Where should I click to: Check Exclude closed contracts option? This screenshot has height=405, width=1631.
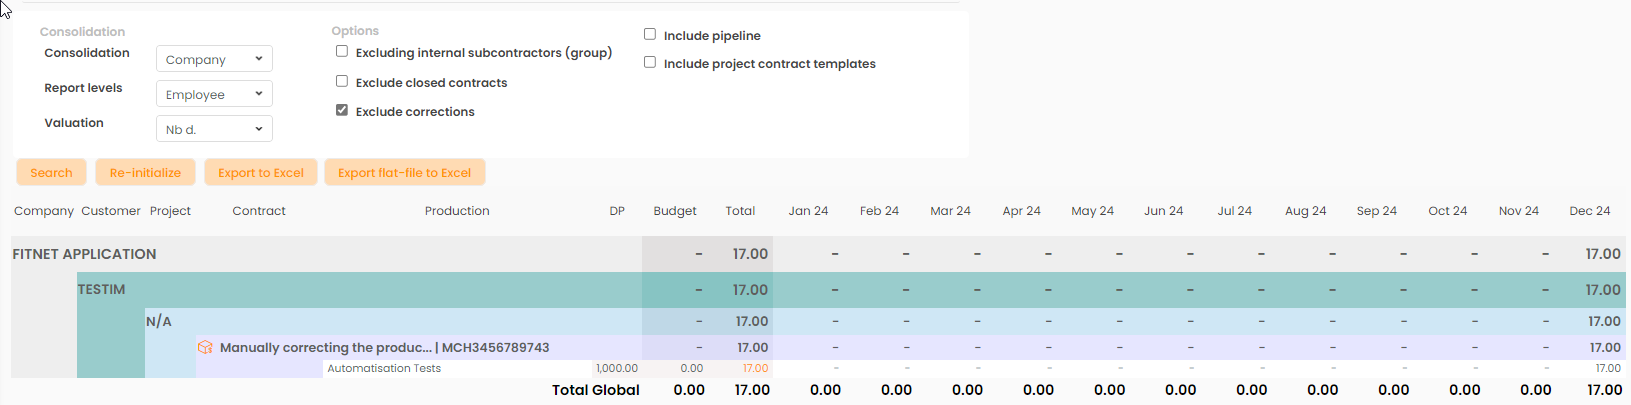coord(342,81)
